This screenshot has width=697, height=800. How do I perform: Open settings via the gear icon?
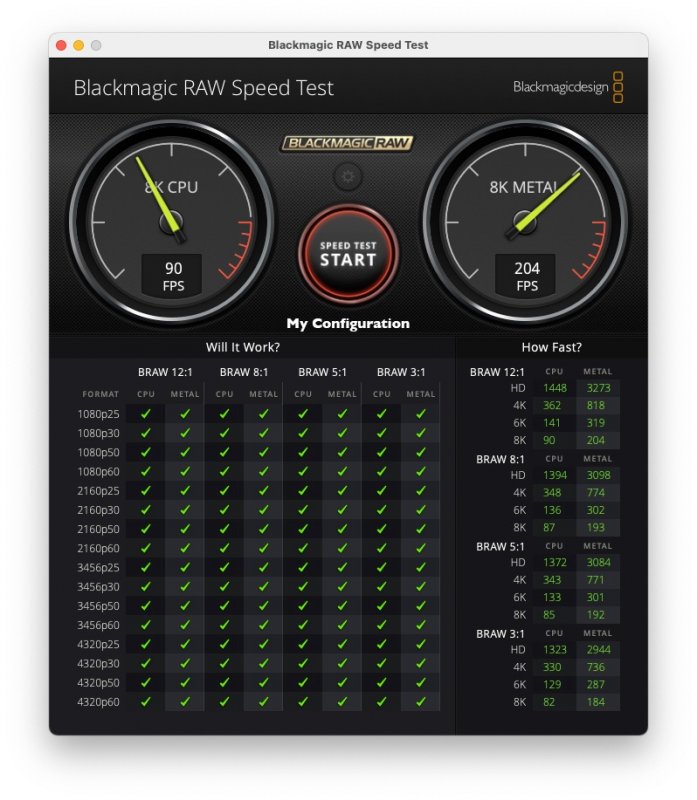click(348, 177)
